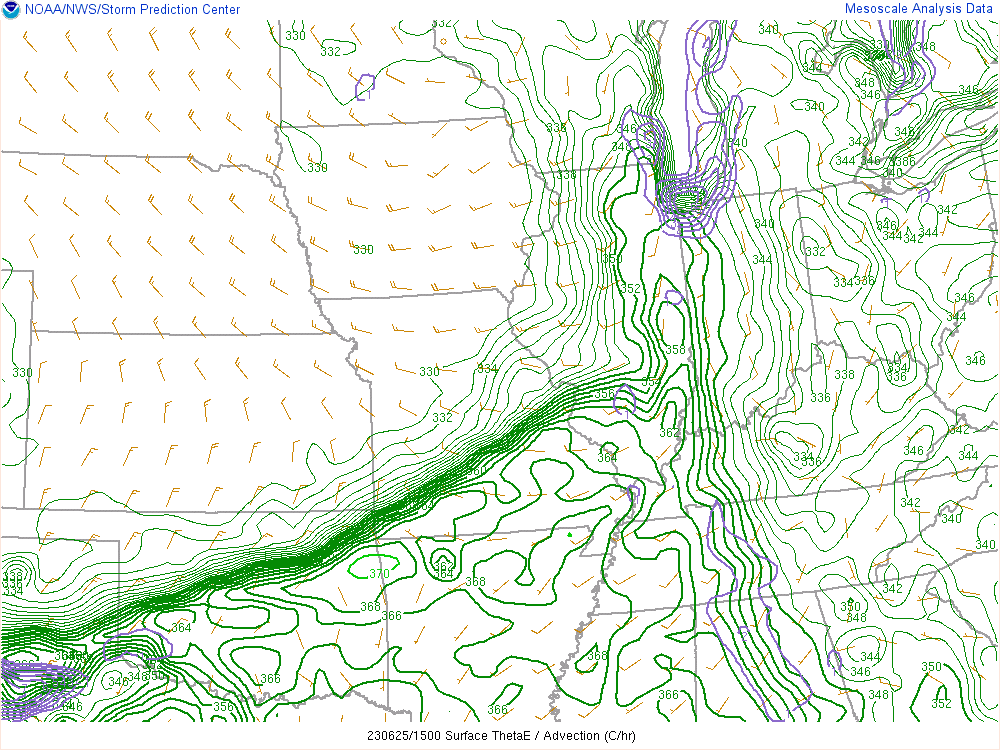Select the purple closed contour beside top 332 label

[365, 87]
